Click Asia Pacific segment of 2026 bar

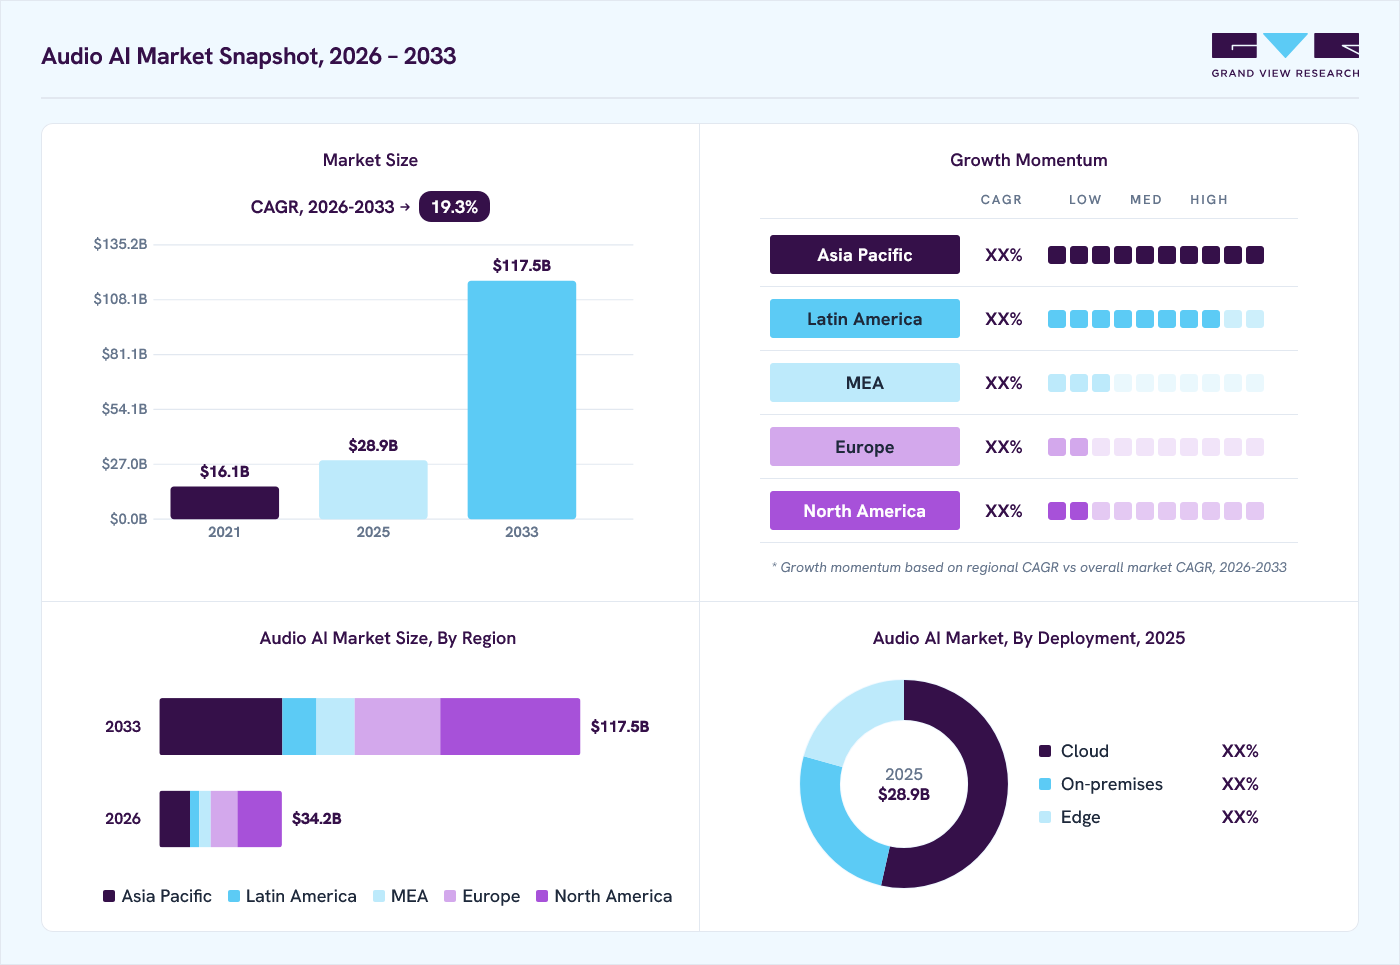point(175,819)
